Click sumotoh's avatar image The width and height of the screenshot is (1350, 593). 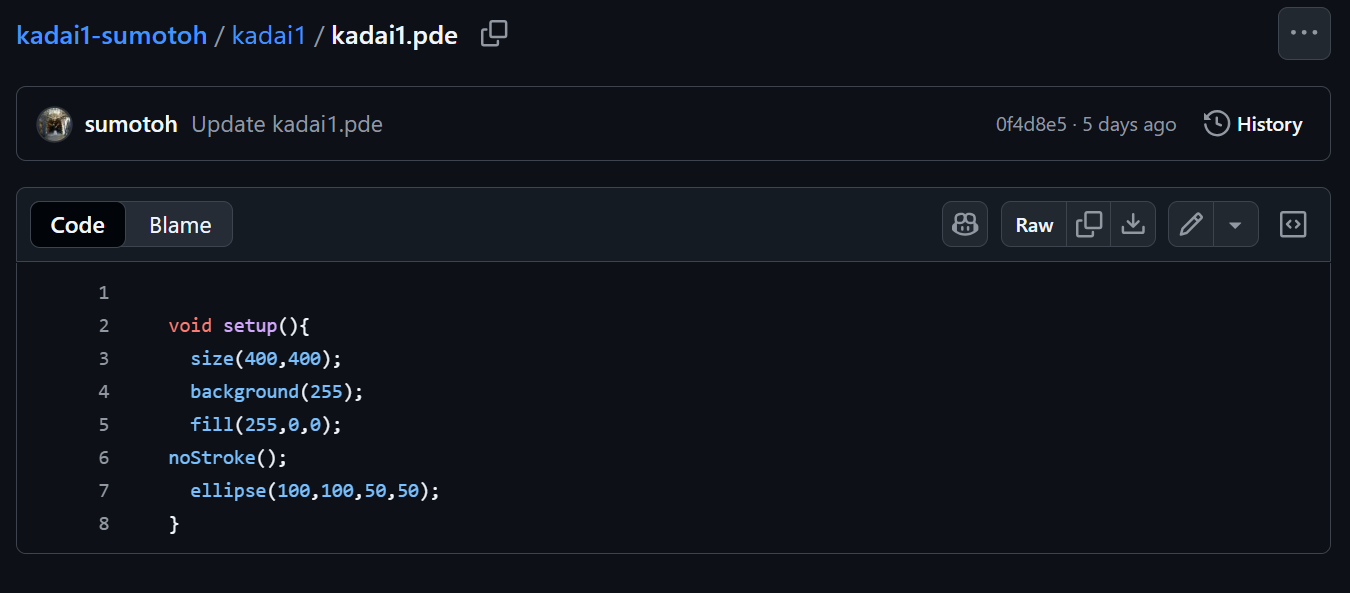pos(54,124)
